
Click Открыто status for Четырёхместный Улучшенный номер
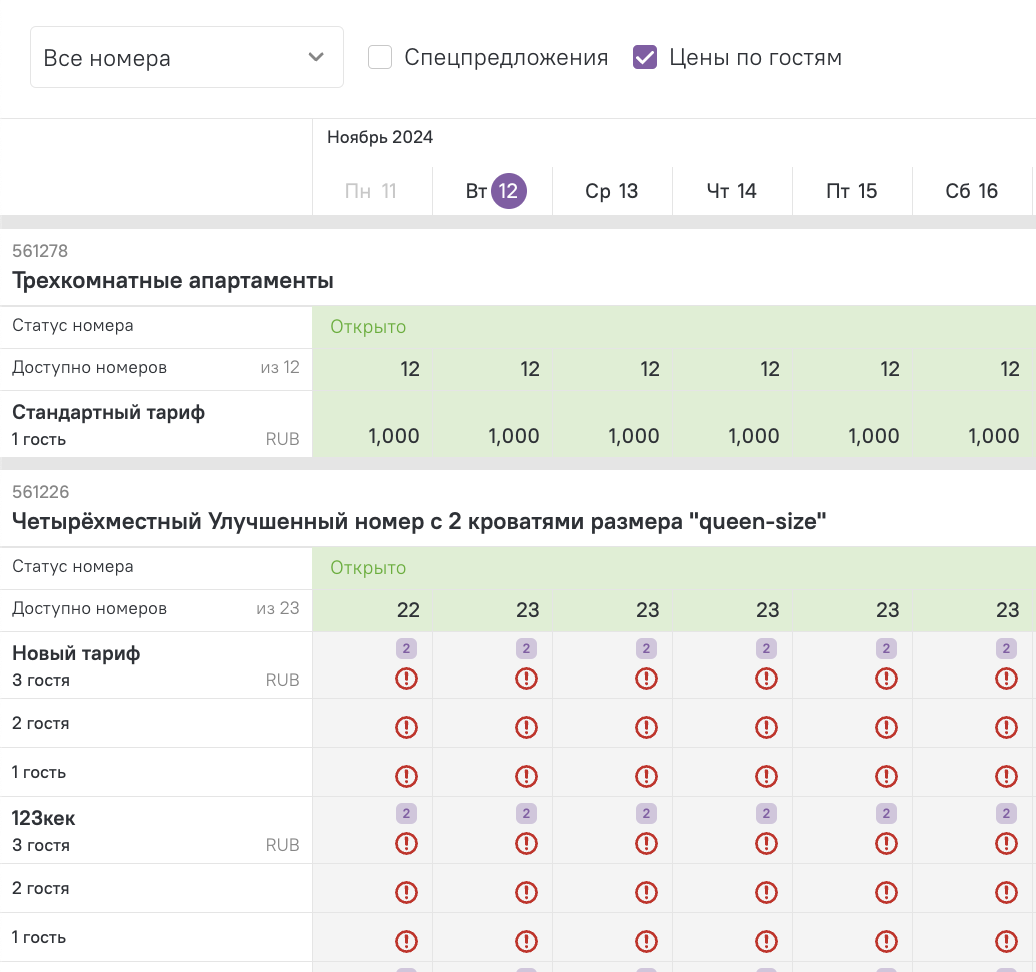[x=368, y=568]
